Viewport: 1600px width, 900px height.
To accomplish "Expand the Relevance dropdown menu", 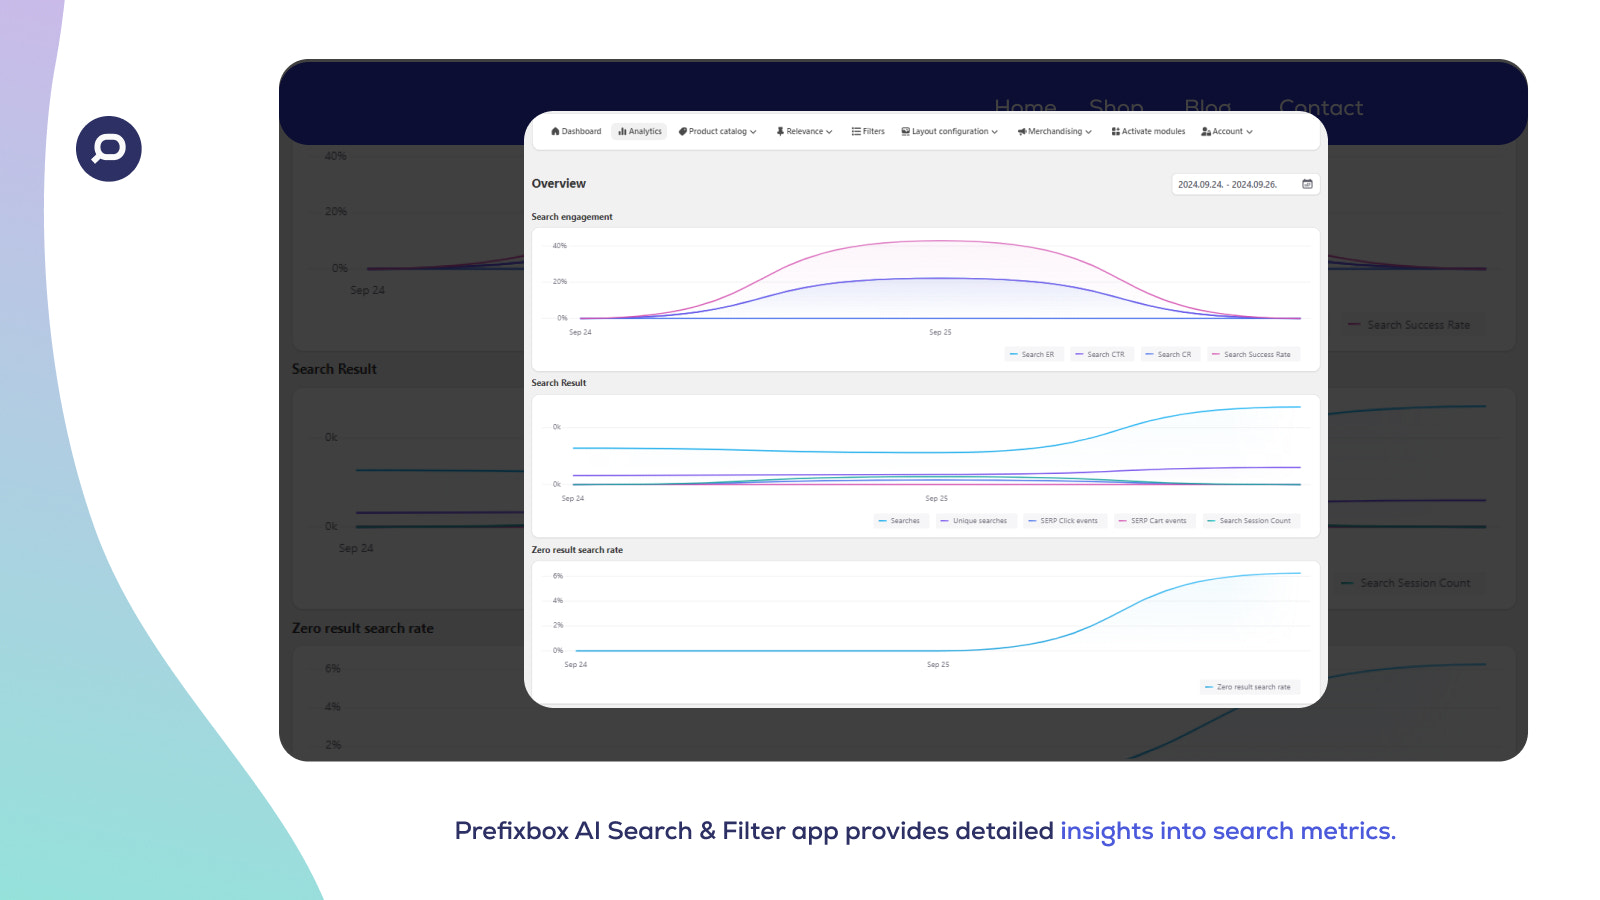I will [804, 131].
